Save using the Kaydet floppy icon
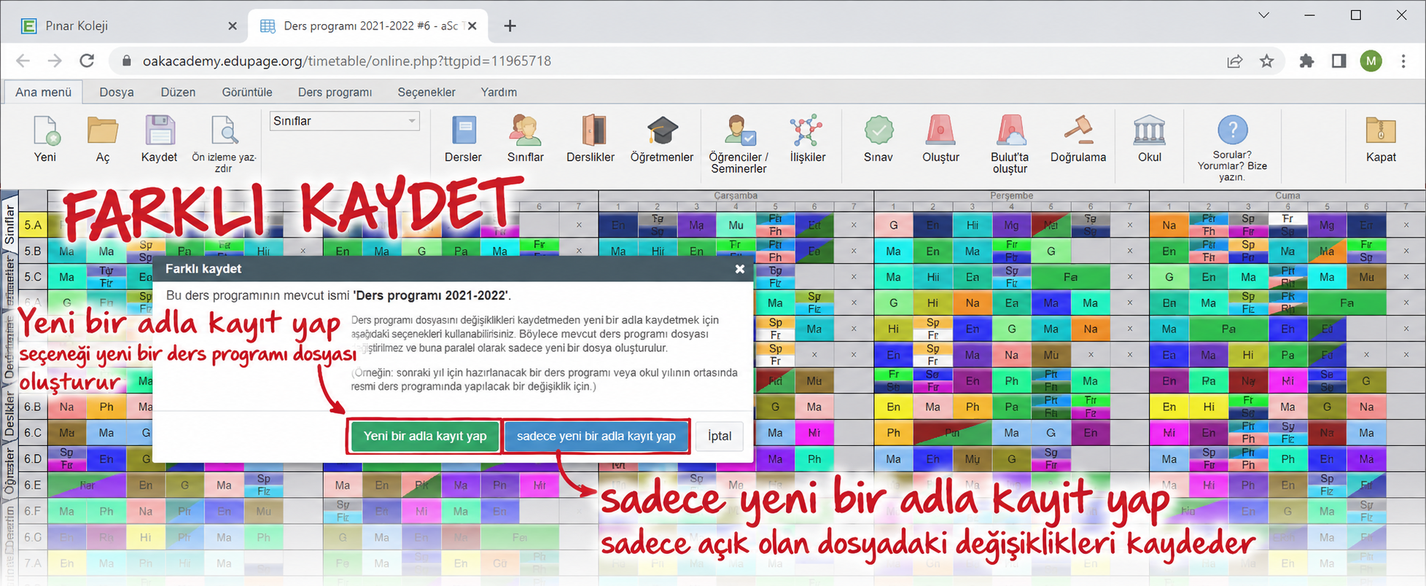 tap(159, 132)
